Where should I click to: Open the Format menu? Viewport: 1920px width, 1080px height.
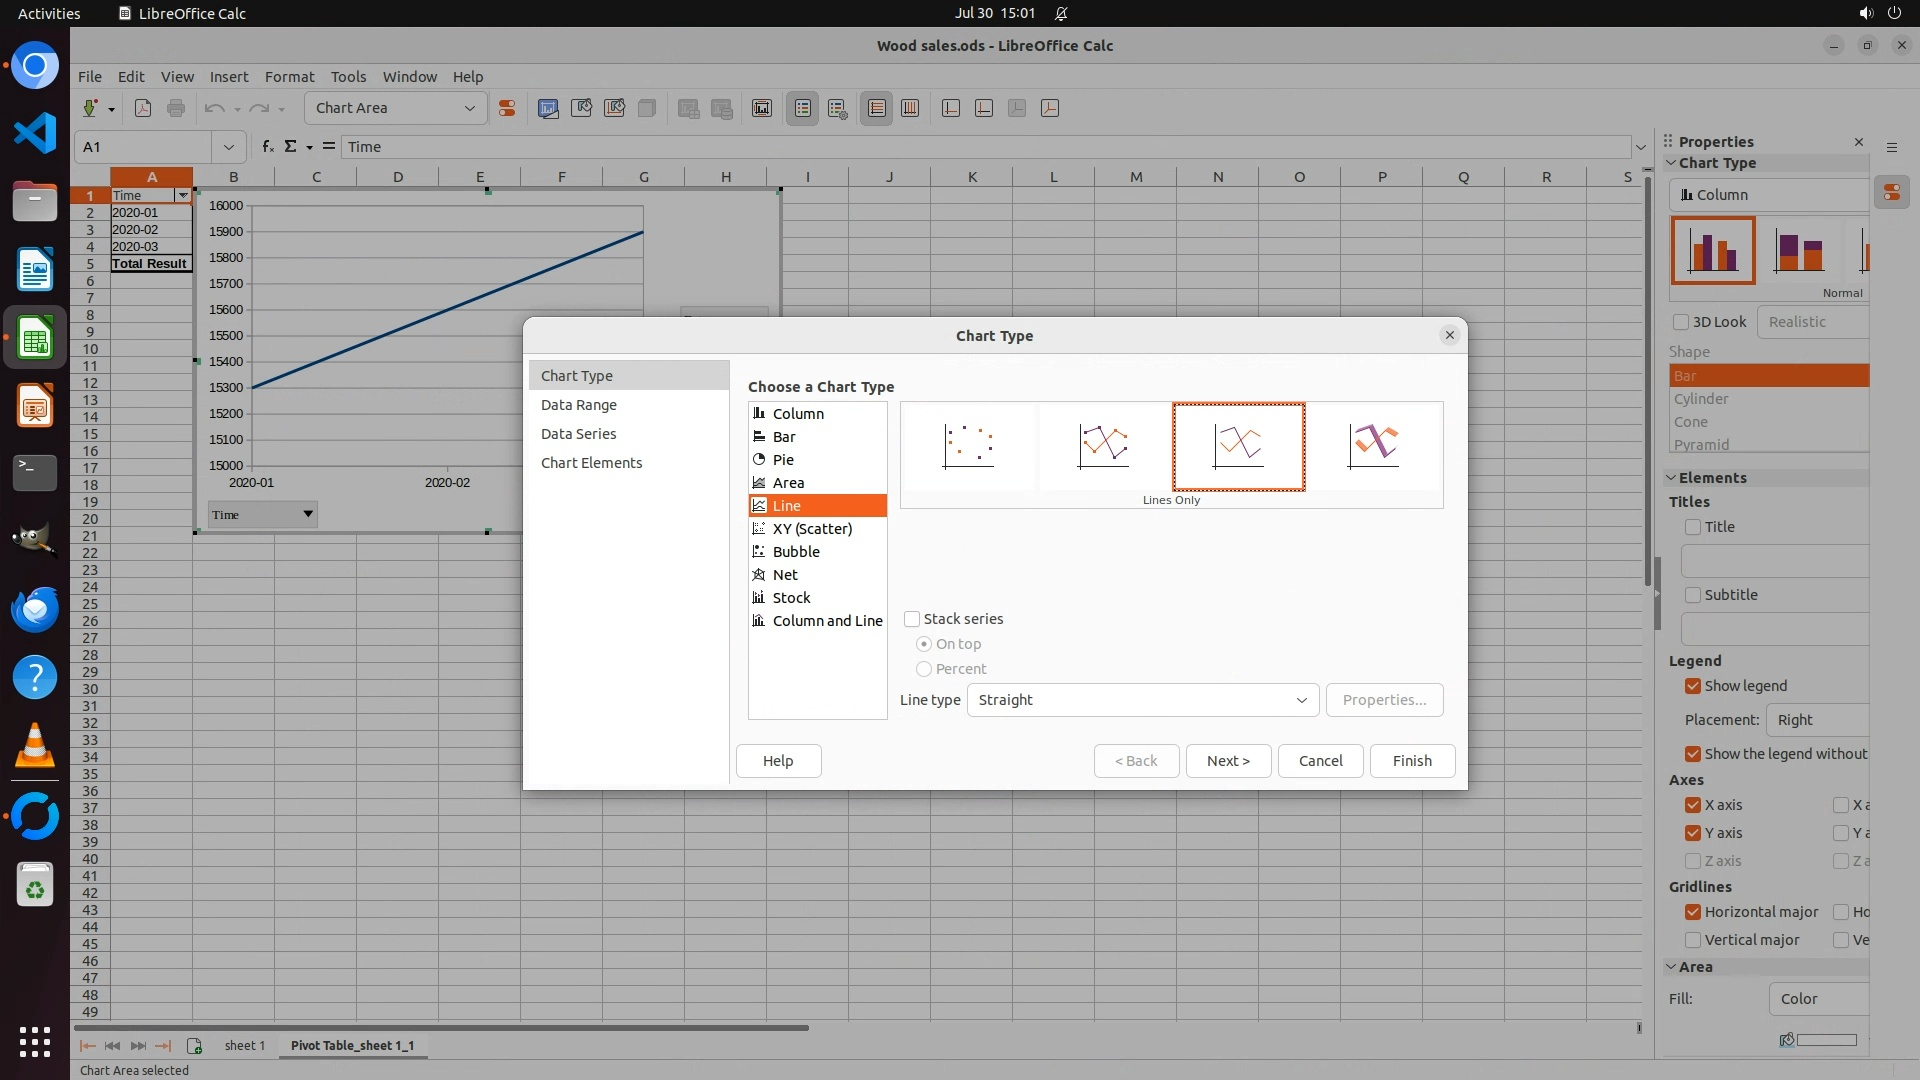click(x=289, y=77)
